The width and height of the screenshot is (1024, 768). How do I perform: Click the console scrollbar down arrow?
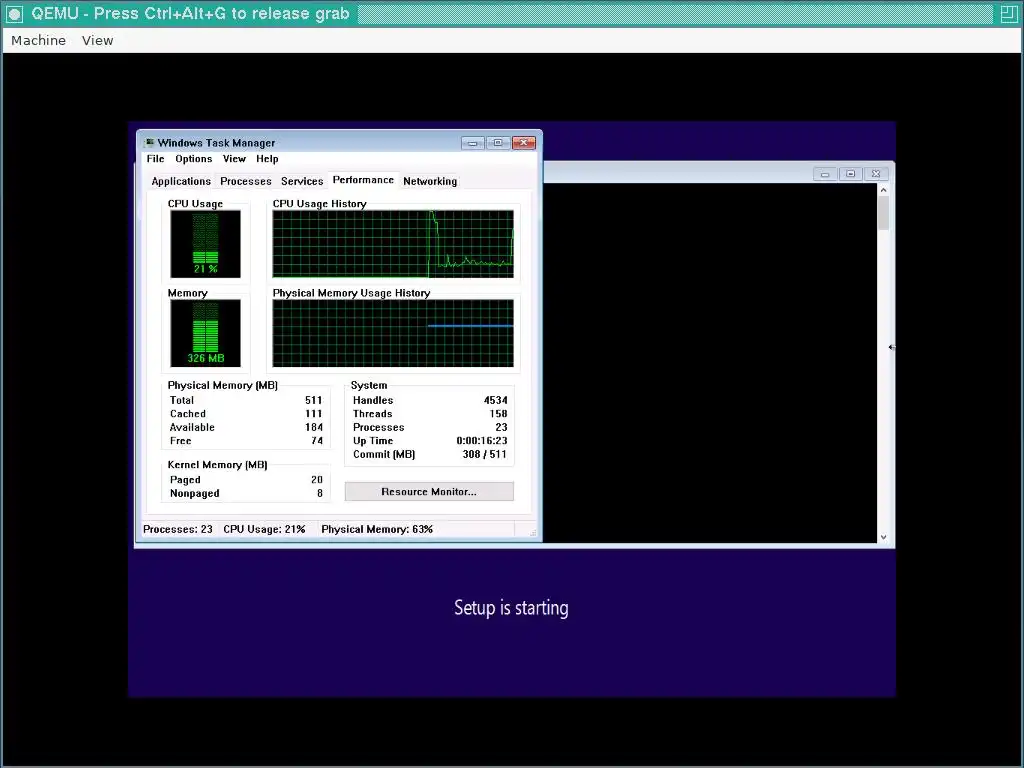tap(884, 537)
